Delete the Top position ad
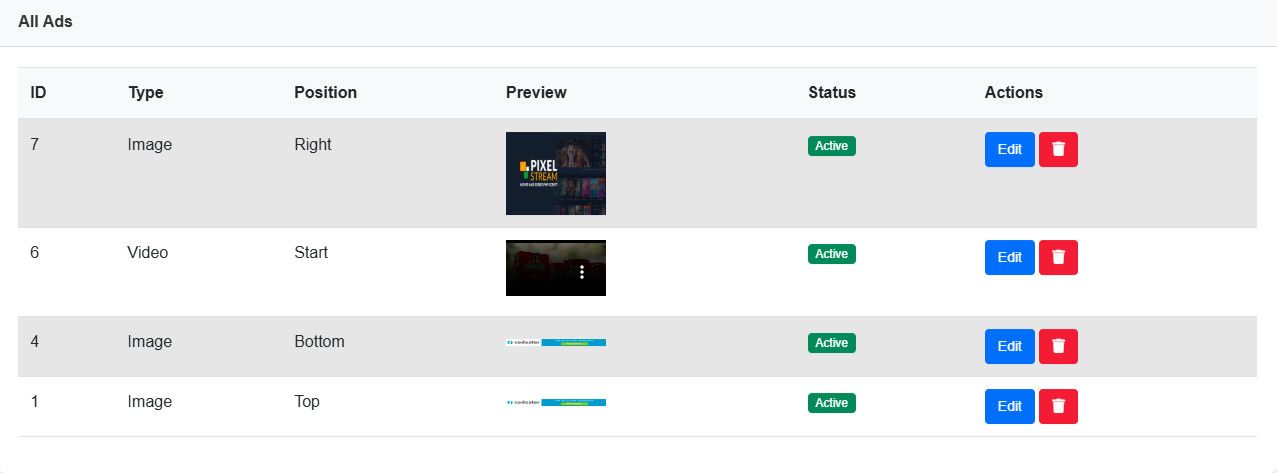The image size is (1277, 473). [x=1058, y=406]
